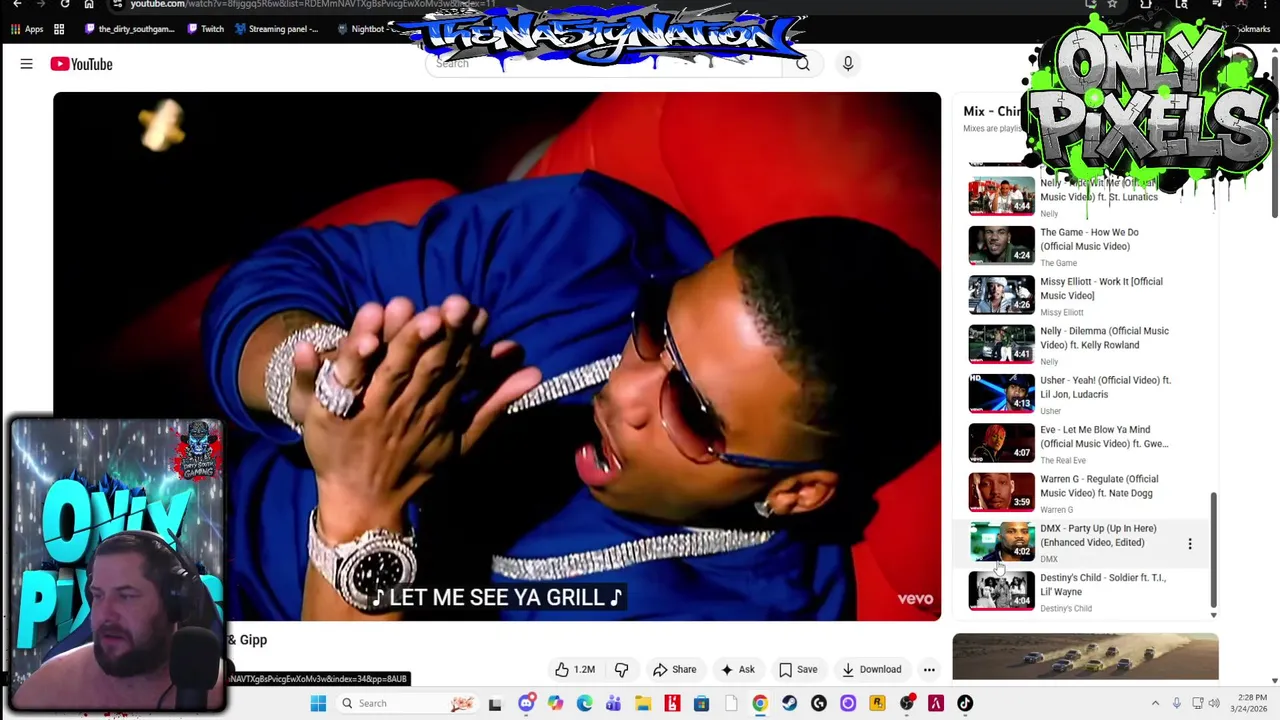Open Microsoft Edge from the taskbar
This screenshot has height=720, width=1280.
(x=584, y=703)
